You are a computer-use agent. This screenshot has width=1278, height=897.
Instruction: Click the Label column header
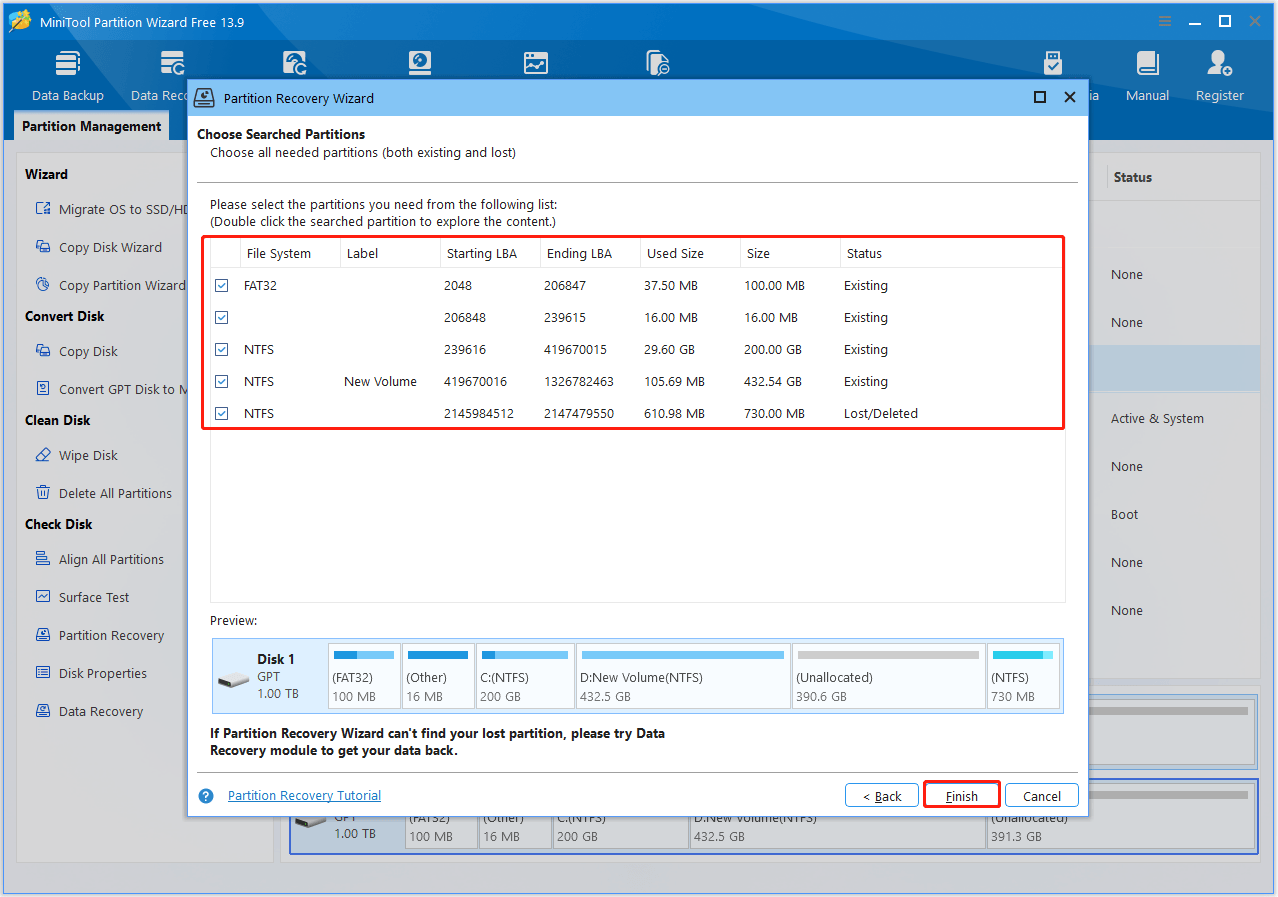pyautogui.click(x=390, y=254)
